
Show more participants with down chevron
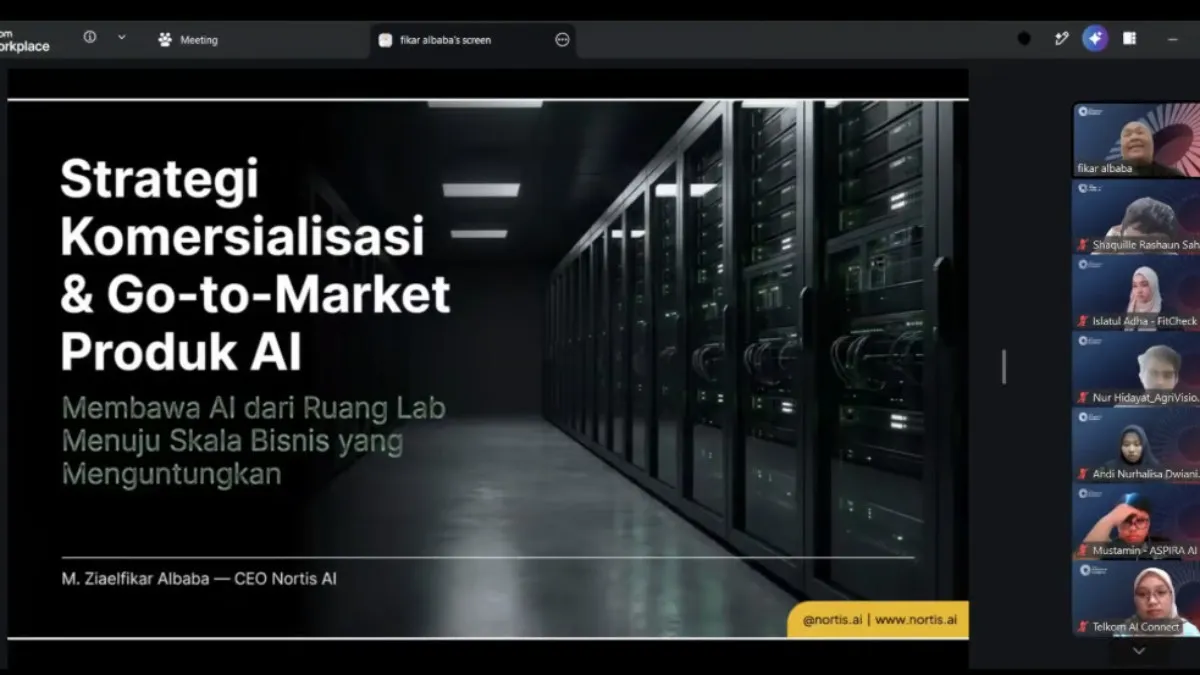point(1138,651)
